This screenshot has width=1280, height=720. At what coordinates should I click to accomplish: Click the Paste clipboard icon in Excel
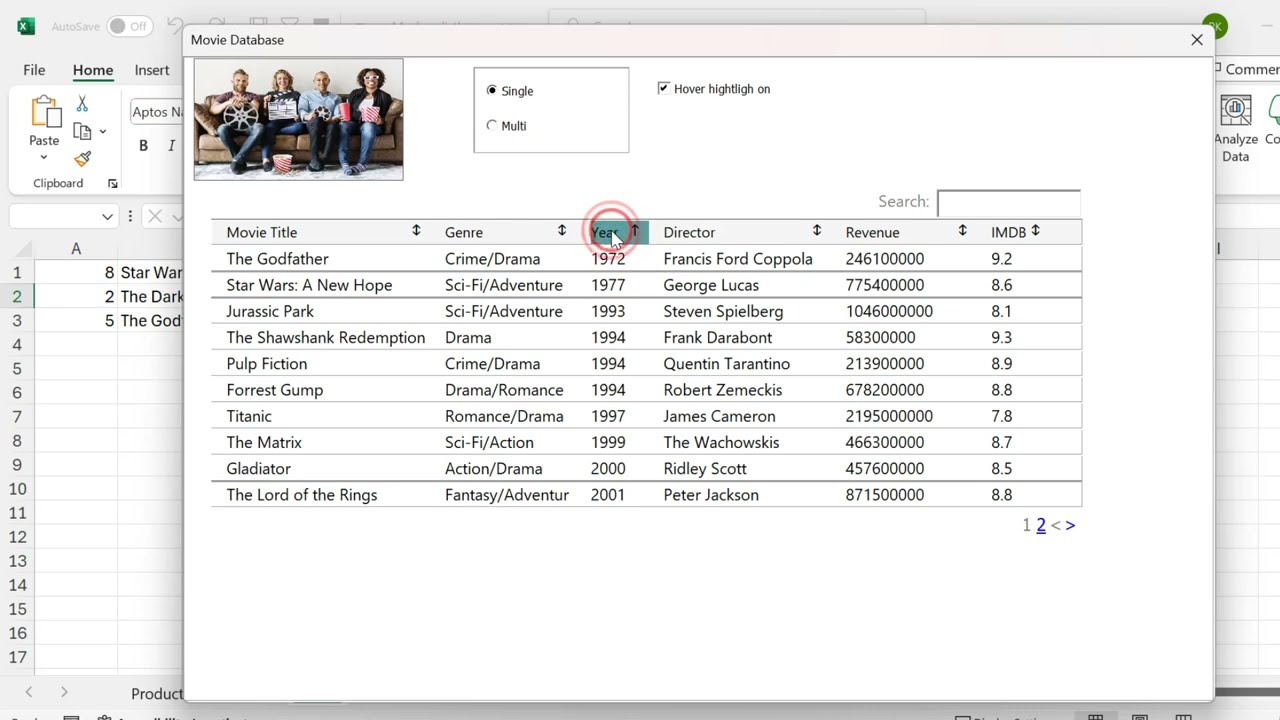coord(45,112)
